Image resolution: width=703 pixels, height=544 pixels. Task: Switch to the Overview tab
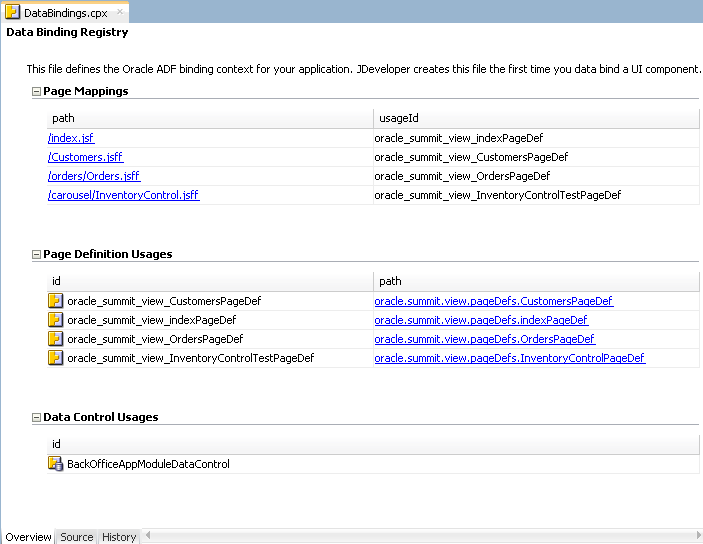click(28, 537)
